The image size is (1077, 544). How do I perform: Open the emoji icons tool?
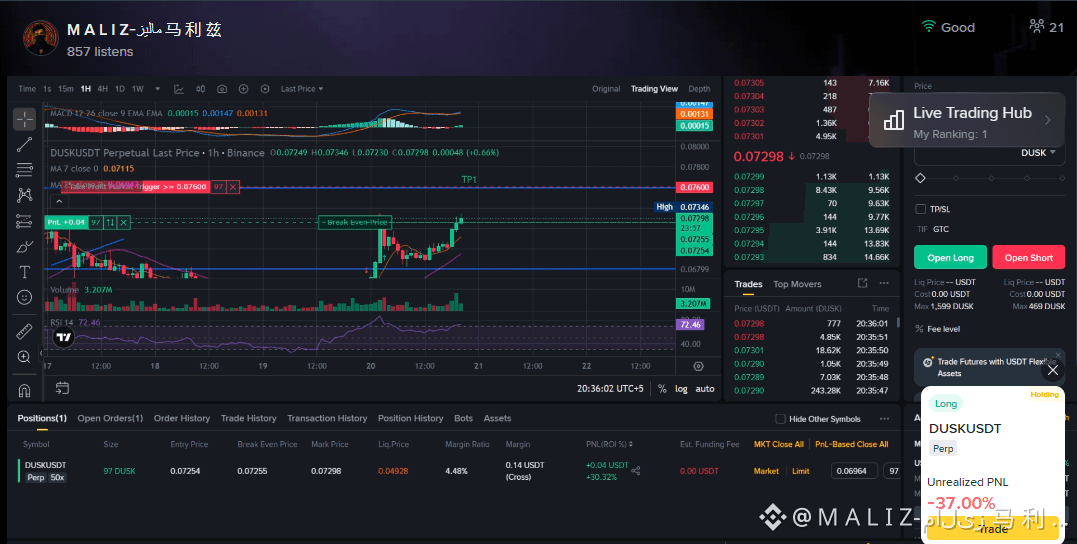click(24, 297)
